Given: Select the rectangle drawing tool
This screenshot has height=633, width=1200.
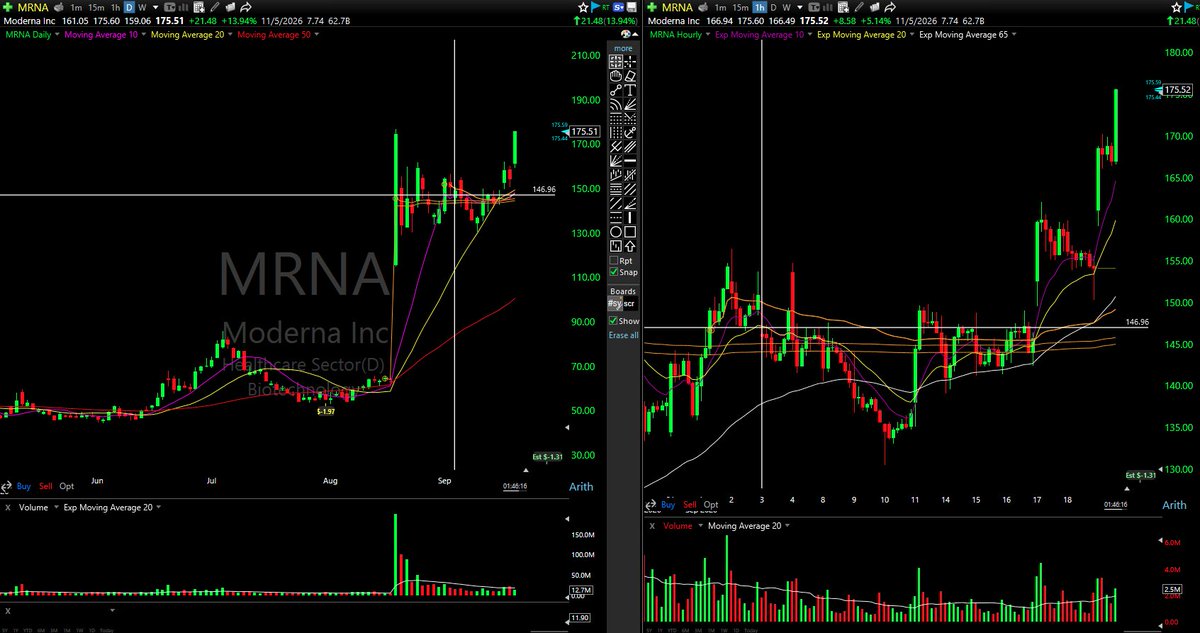Looking at the screenshot, I should click(x=631, y=231).
